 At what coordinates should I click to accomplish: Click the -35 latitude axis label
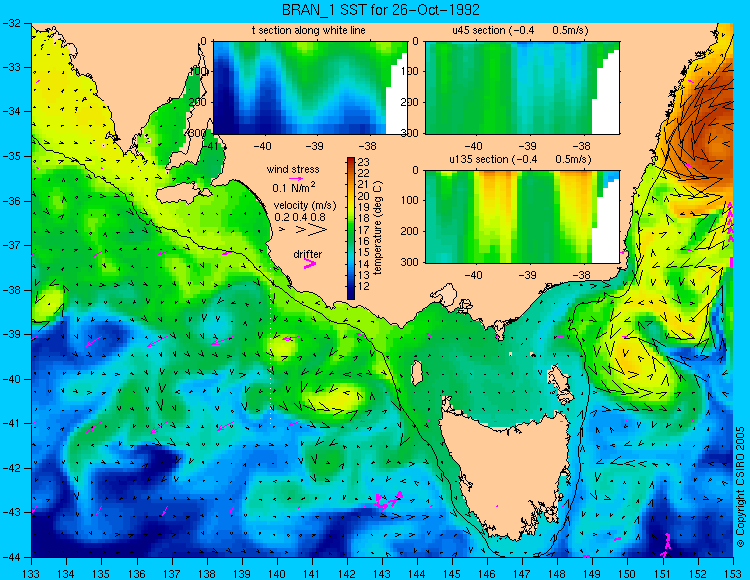[x=12, y=156]
